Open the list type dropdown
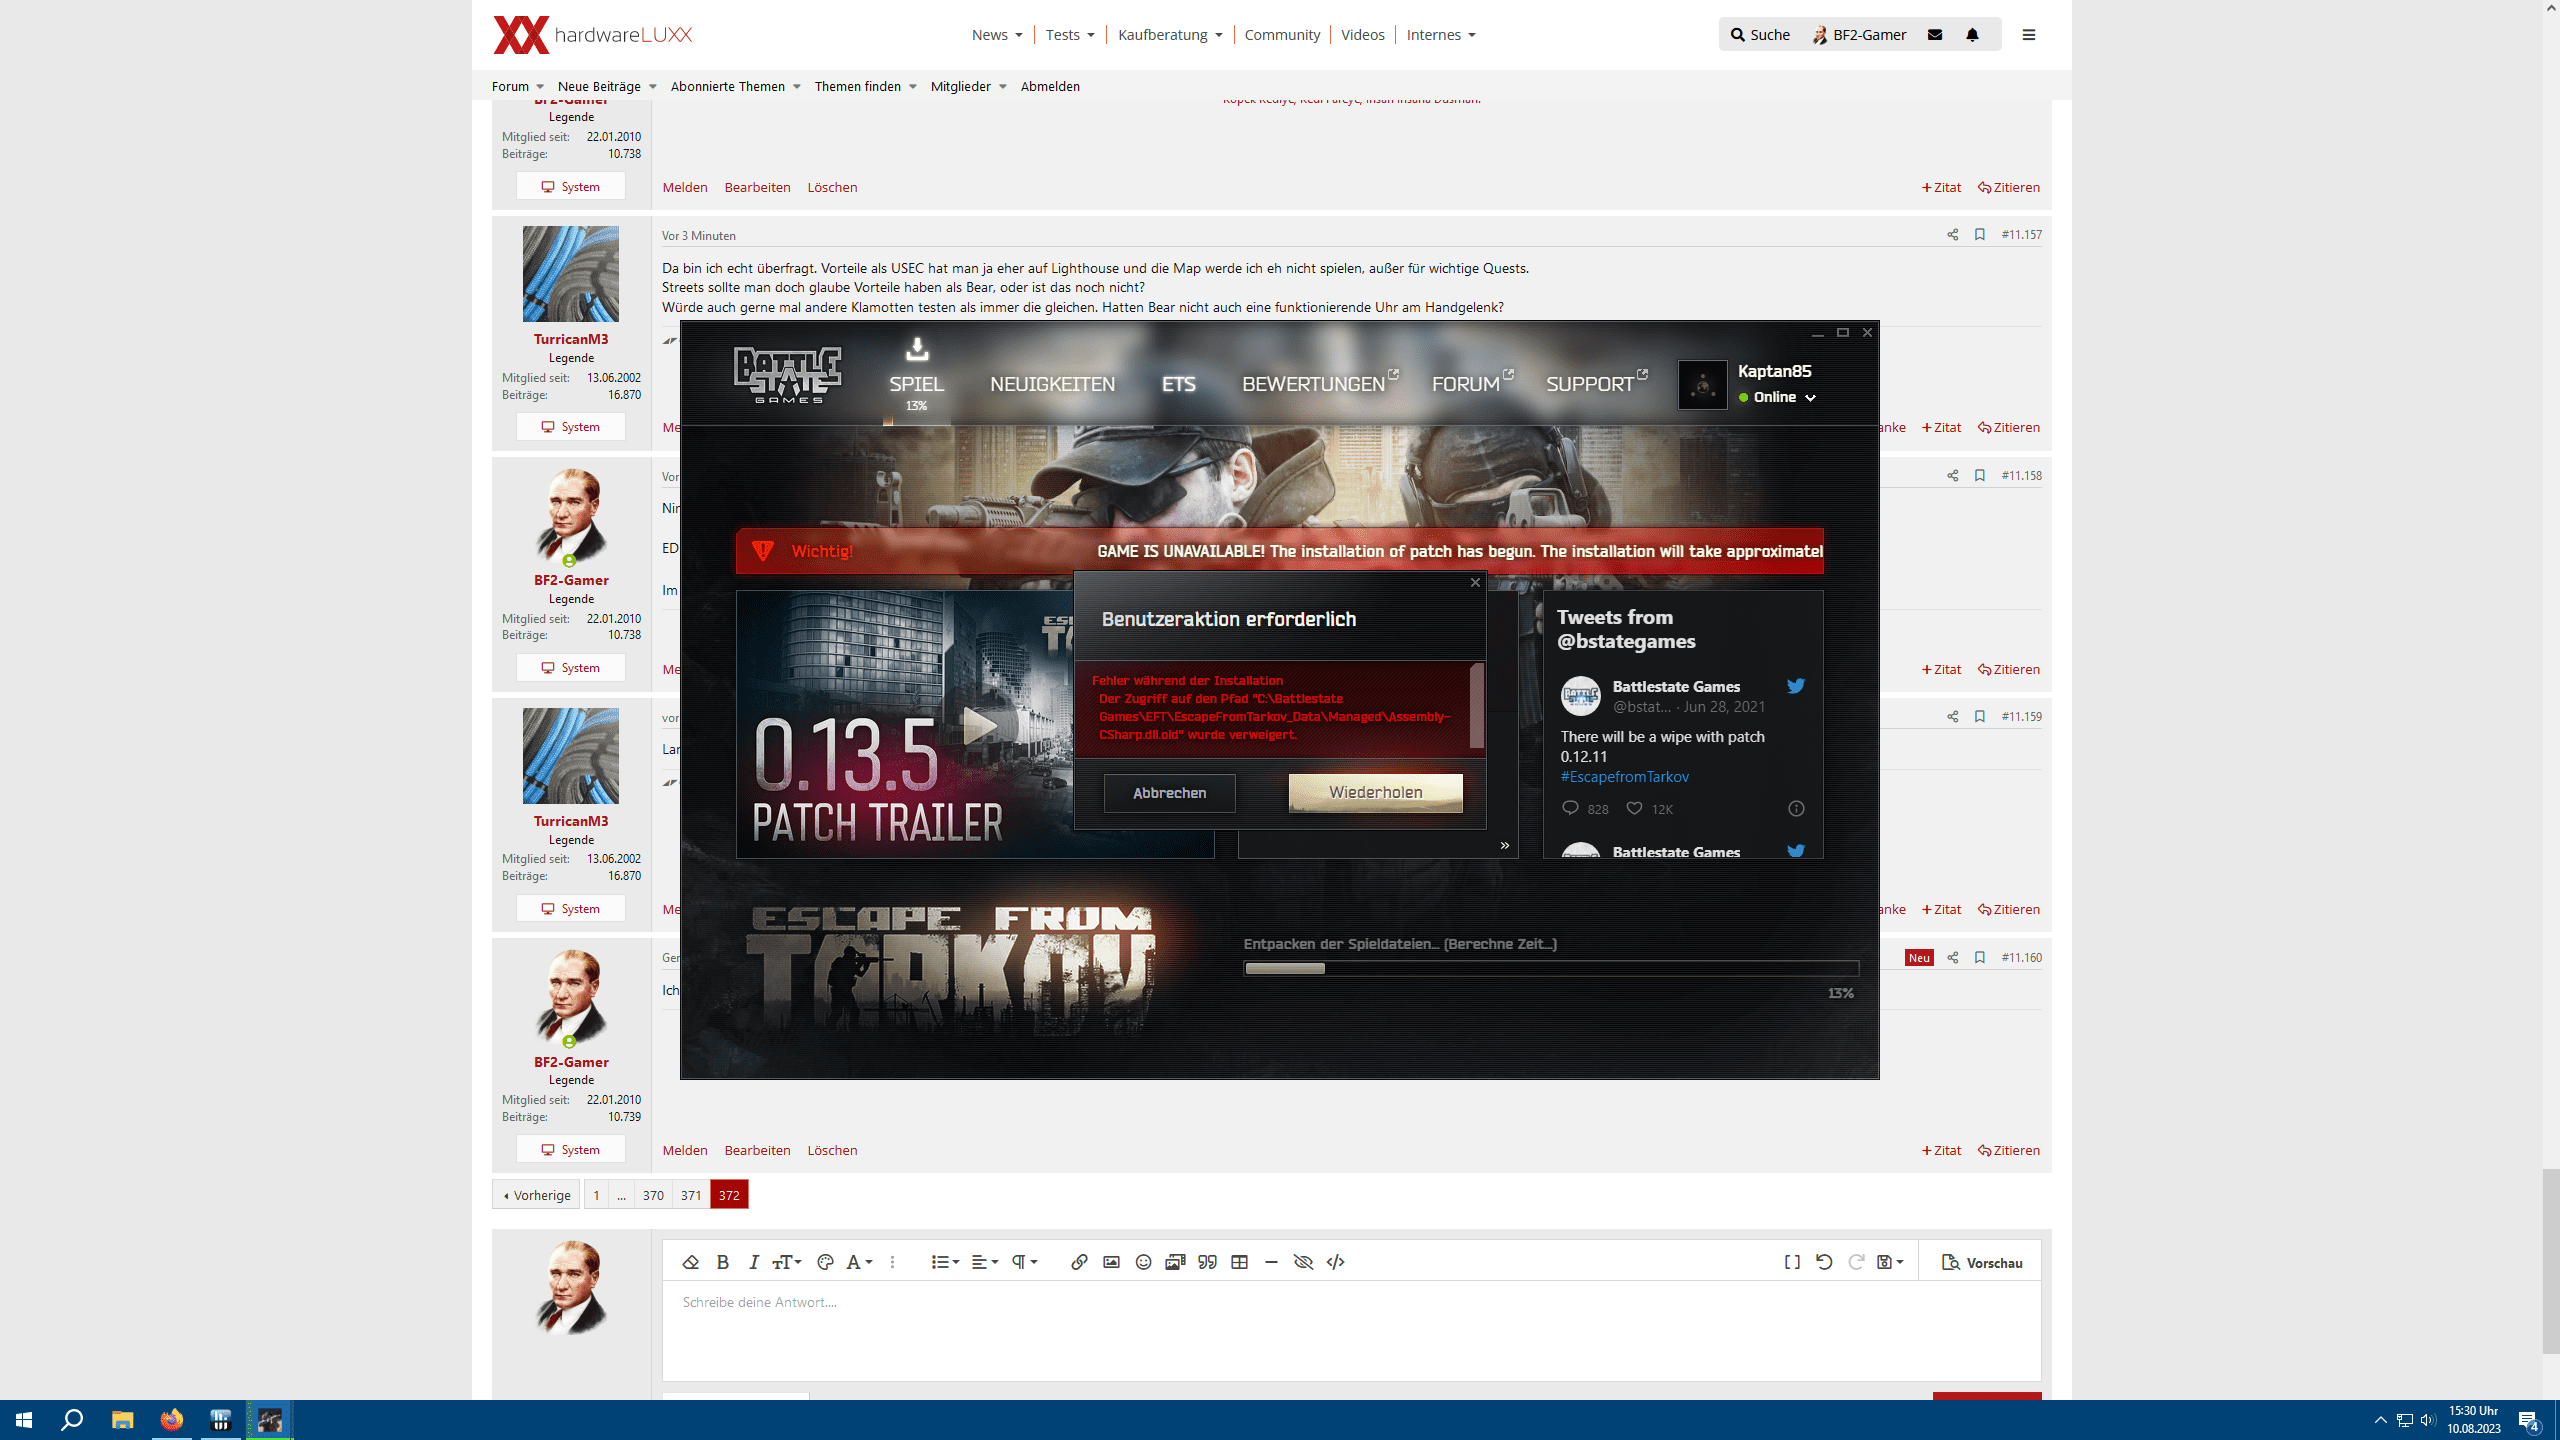 point(945,1262)
